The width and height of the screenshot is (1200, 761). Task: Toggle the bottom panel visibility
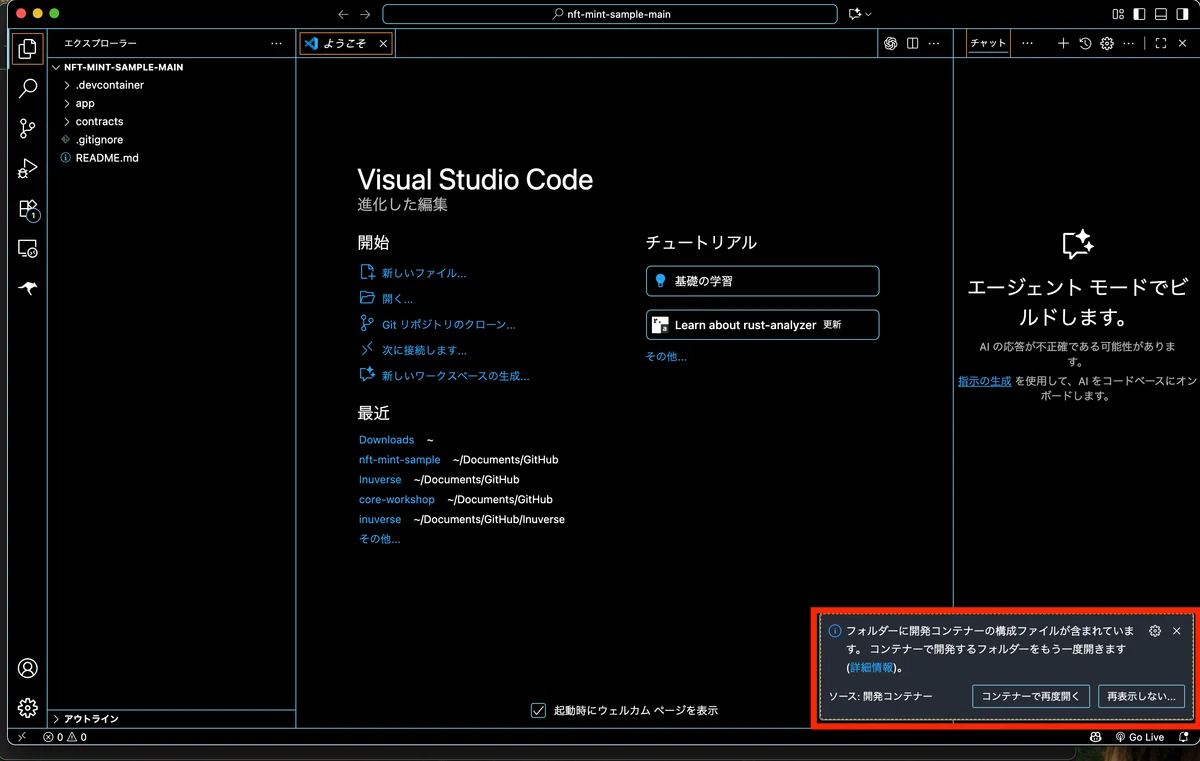click(1161, 14)
